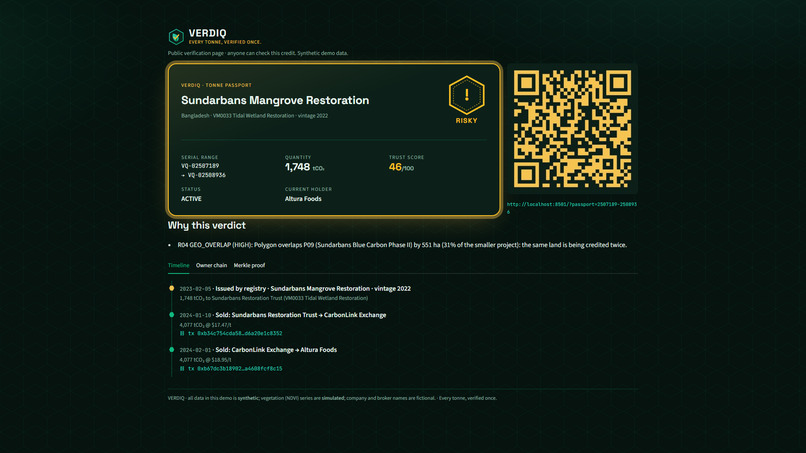Click the ACTIVE status value

coord(191,198)
